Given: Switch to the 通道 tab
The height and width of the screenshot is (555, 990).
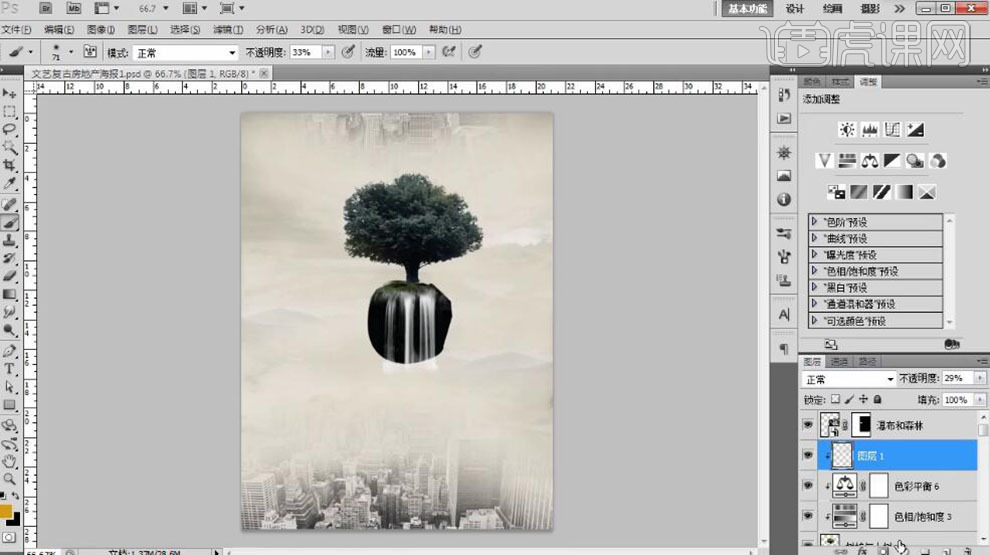Looking at the screenshot, I should point(839,362).
